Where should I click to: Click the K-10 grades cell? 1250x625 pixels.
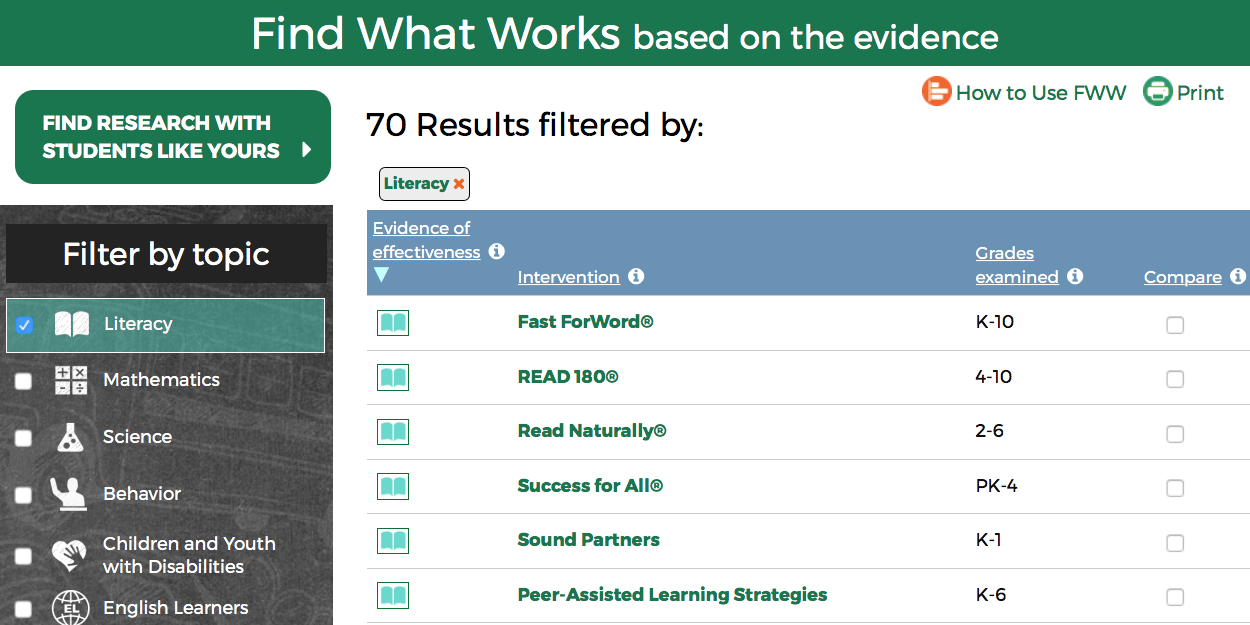click(x=997, y=322)
